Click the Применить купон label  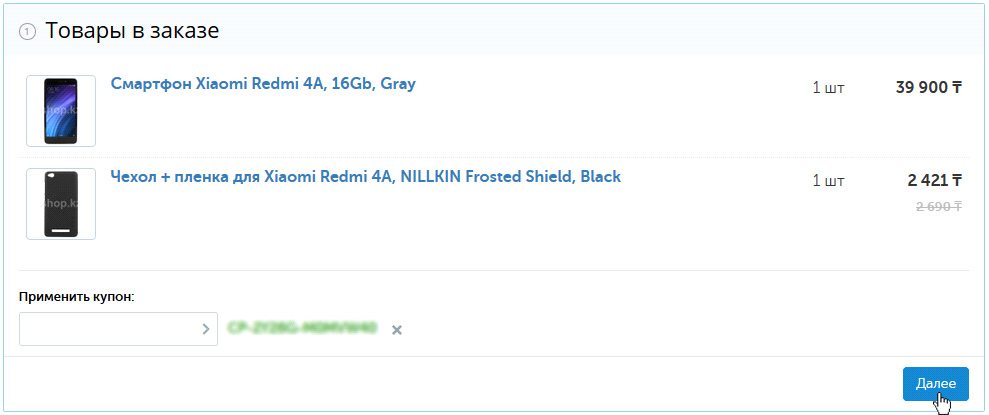(76, 297)
